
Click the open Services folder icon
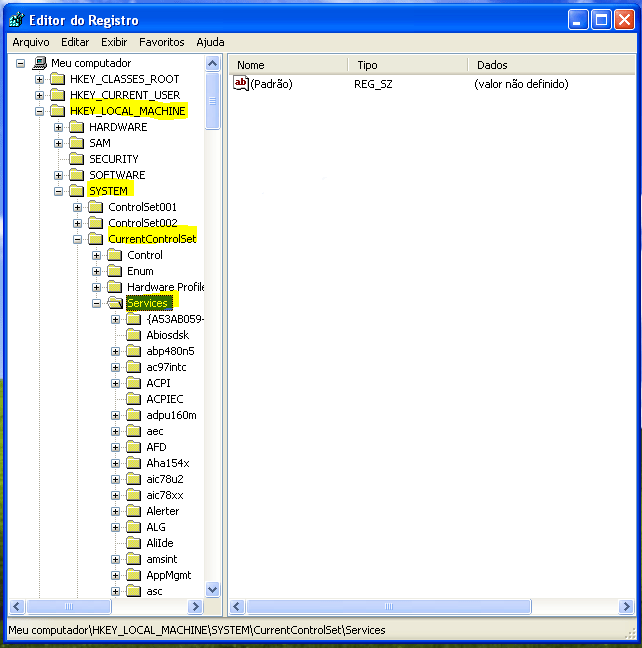(115, 303)
